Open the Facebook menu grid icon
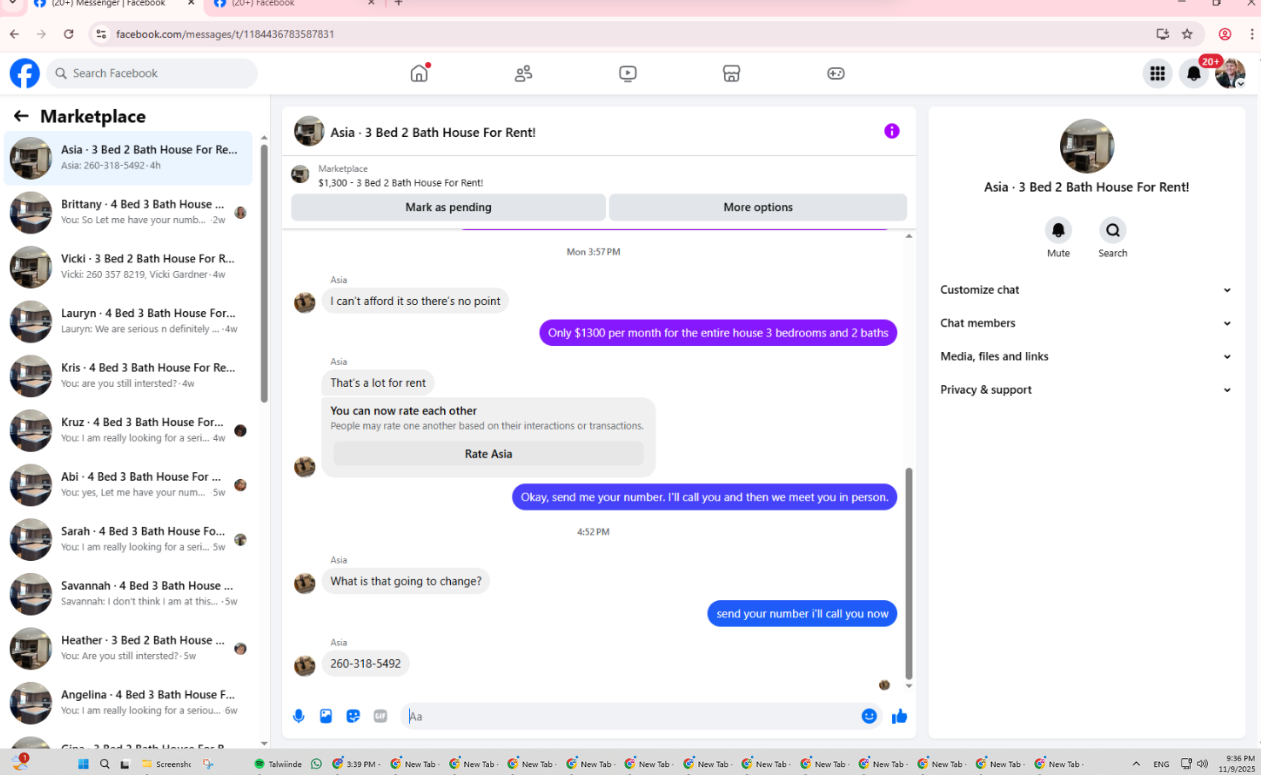The height and width of the screenshot is (775, 1261). point(1157,73)
